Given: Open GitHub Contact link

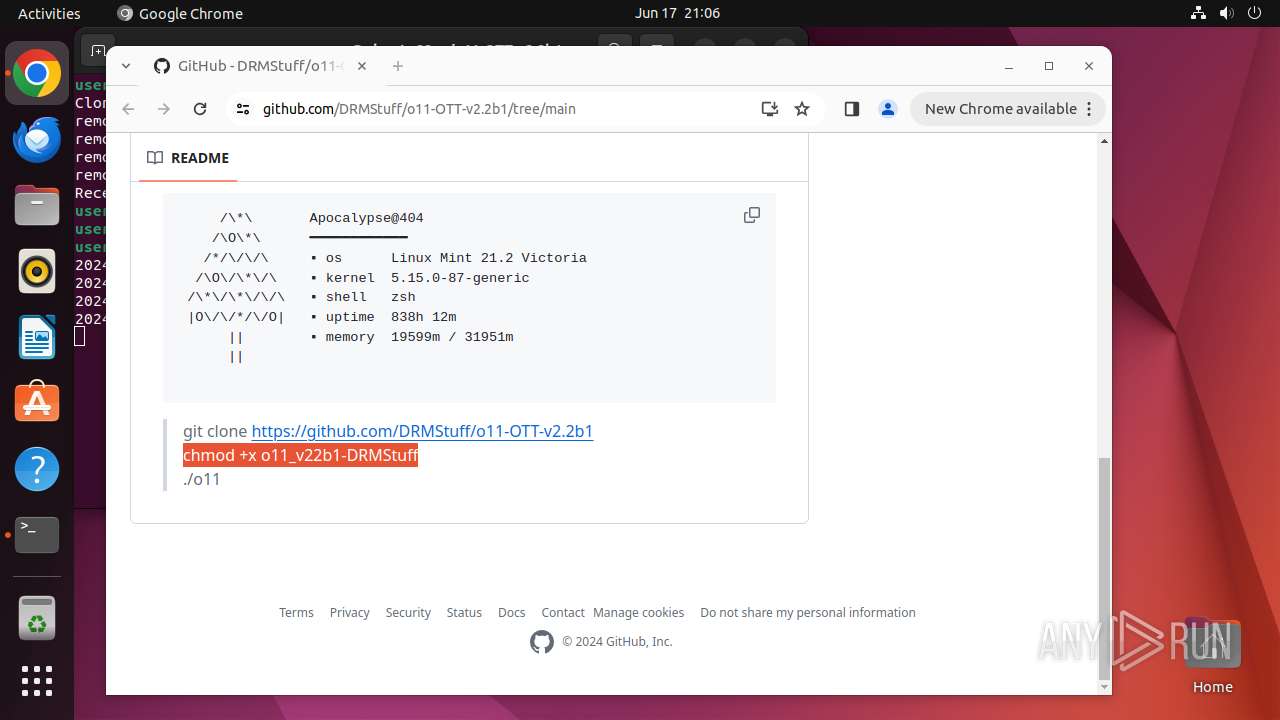Looking at the screenshot, I should pos(563,613).
